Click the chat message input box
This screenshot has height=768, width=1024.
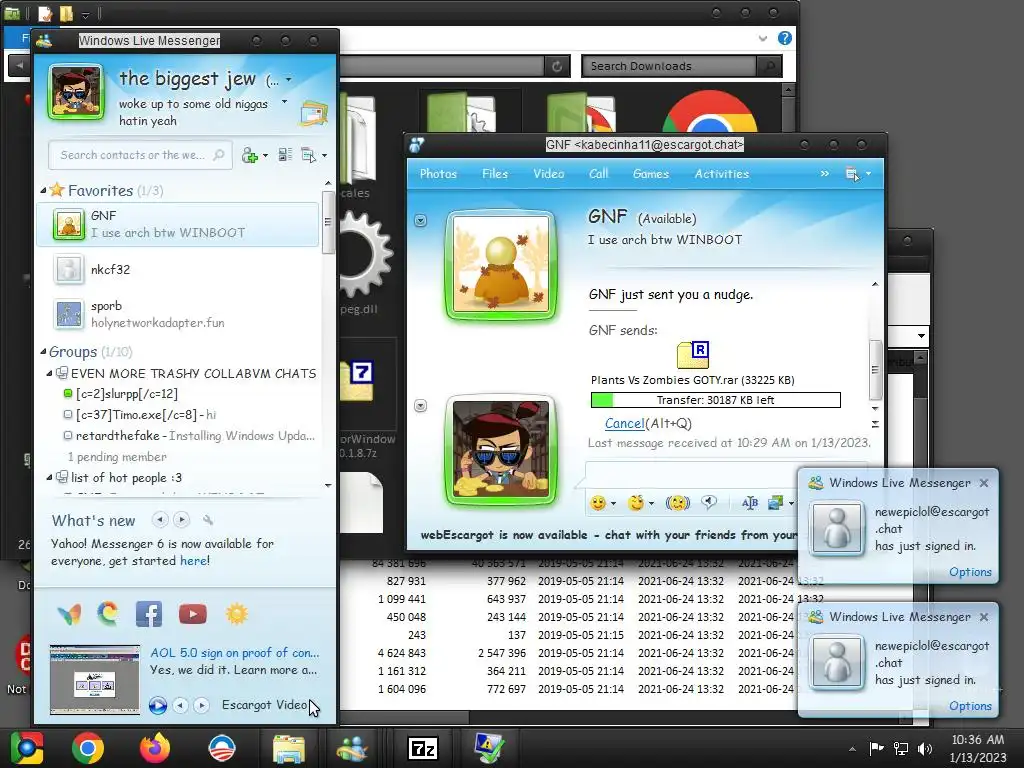pos(692,474)
